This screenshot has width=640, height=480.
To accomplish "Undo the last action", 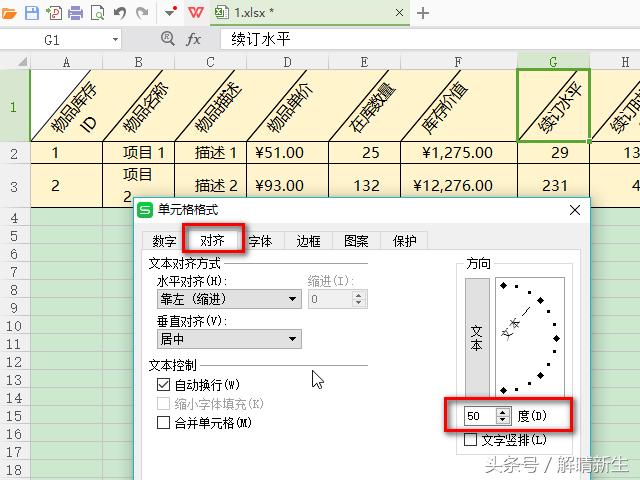I will (120, 13).
